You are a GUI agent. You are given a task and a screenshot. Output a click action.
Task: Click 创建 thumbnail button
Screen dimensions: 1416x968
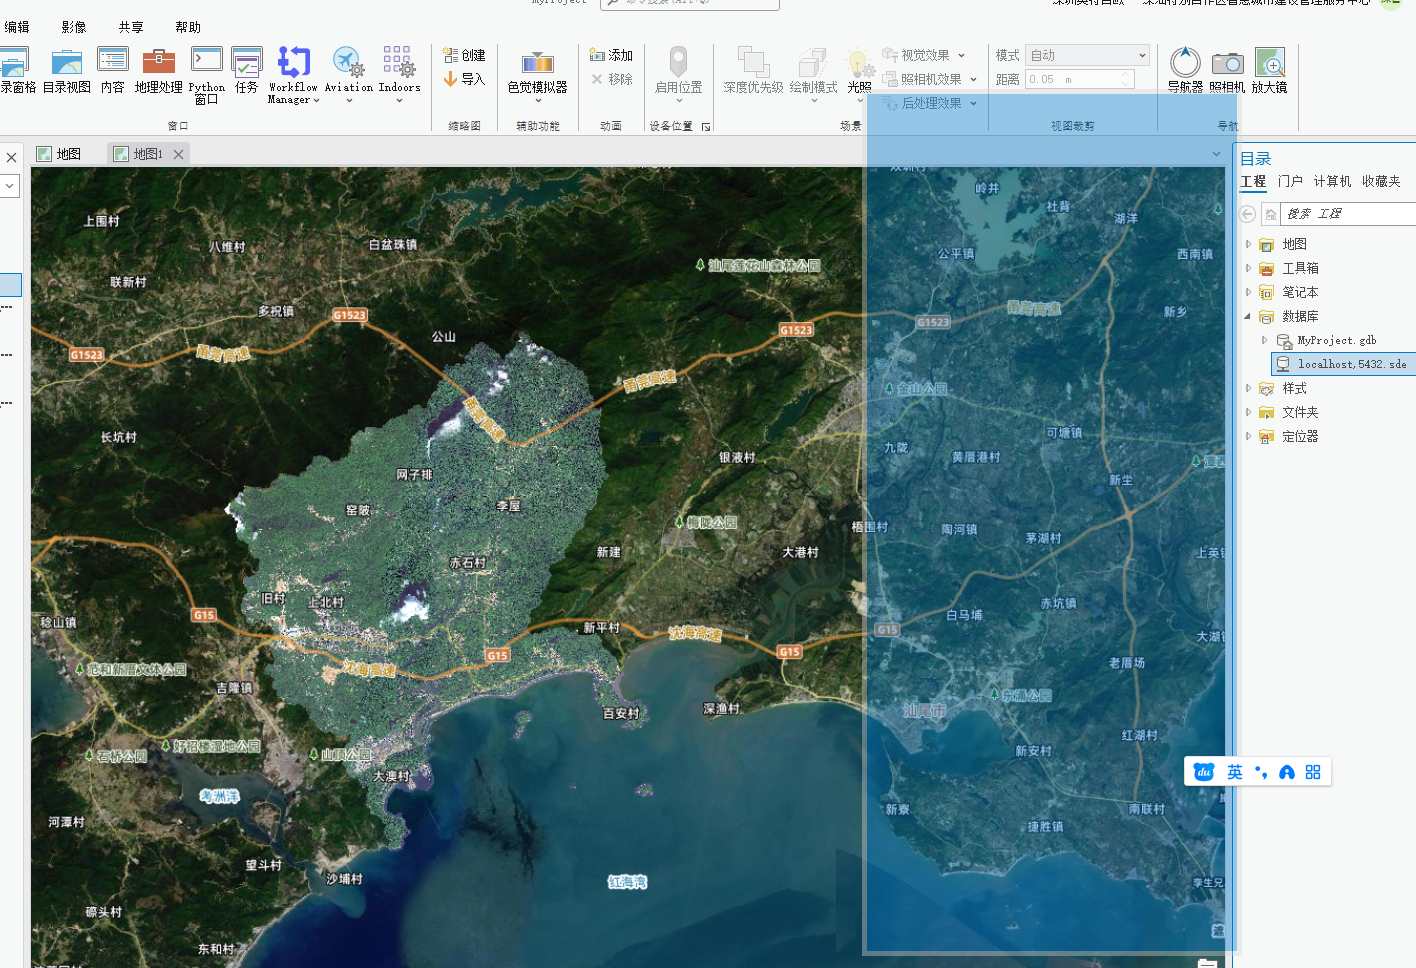tap(464, 55)
